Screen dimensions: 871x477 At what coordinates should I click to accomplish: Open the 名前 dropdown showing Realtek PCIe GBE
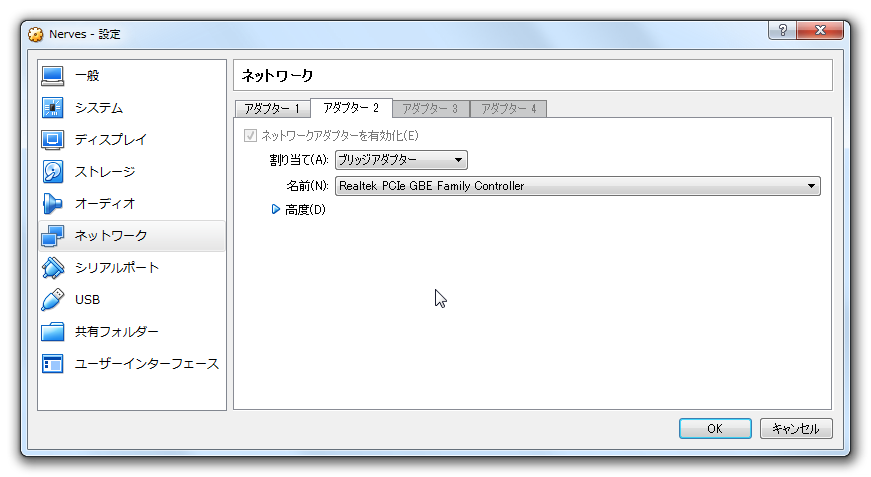(x=578, y=186)
